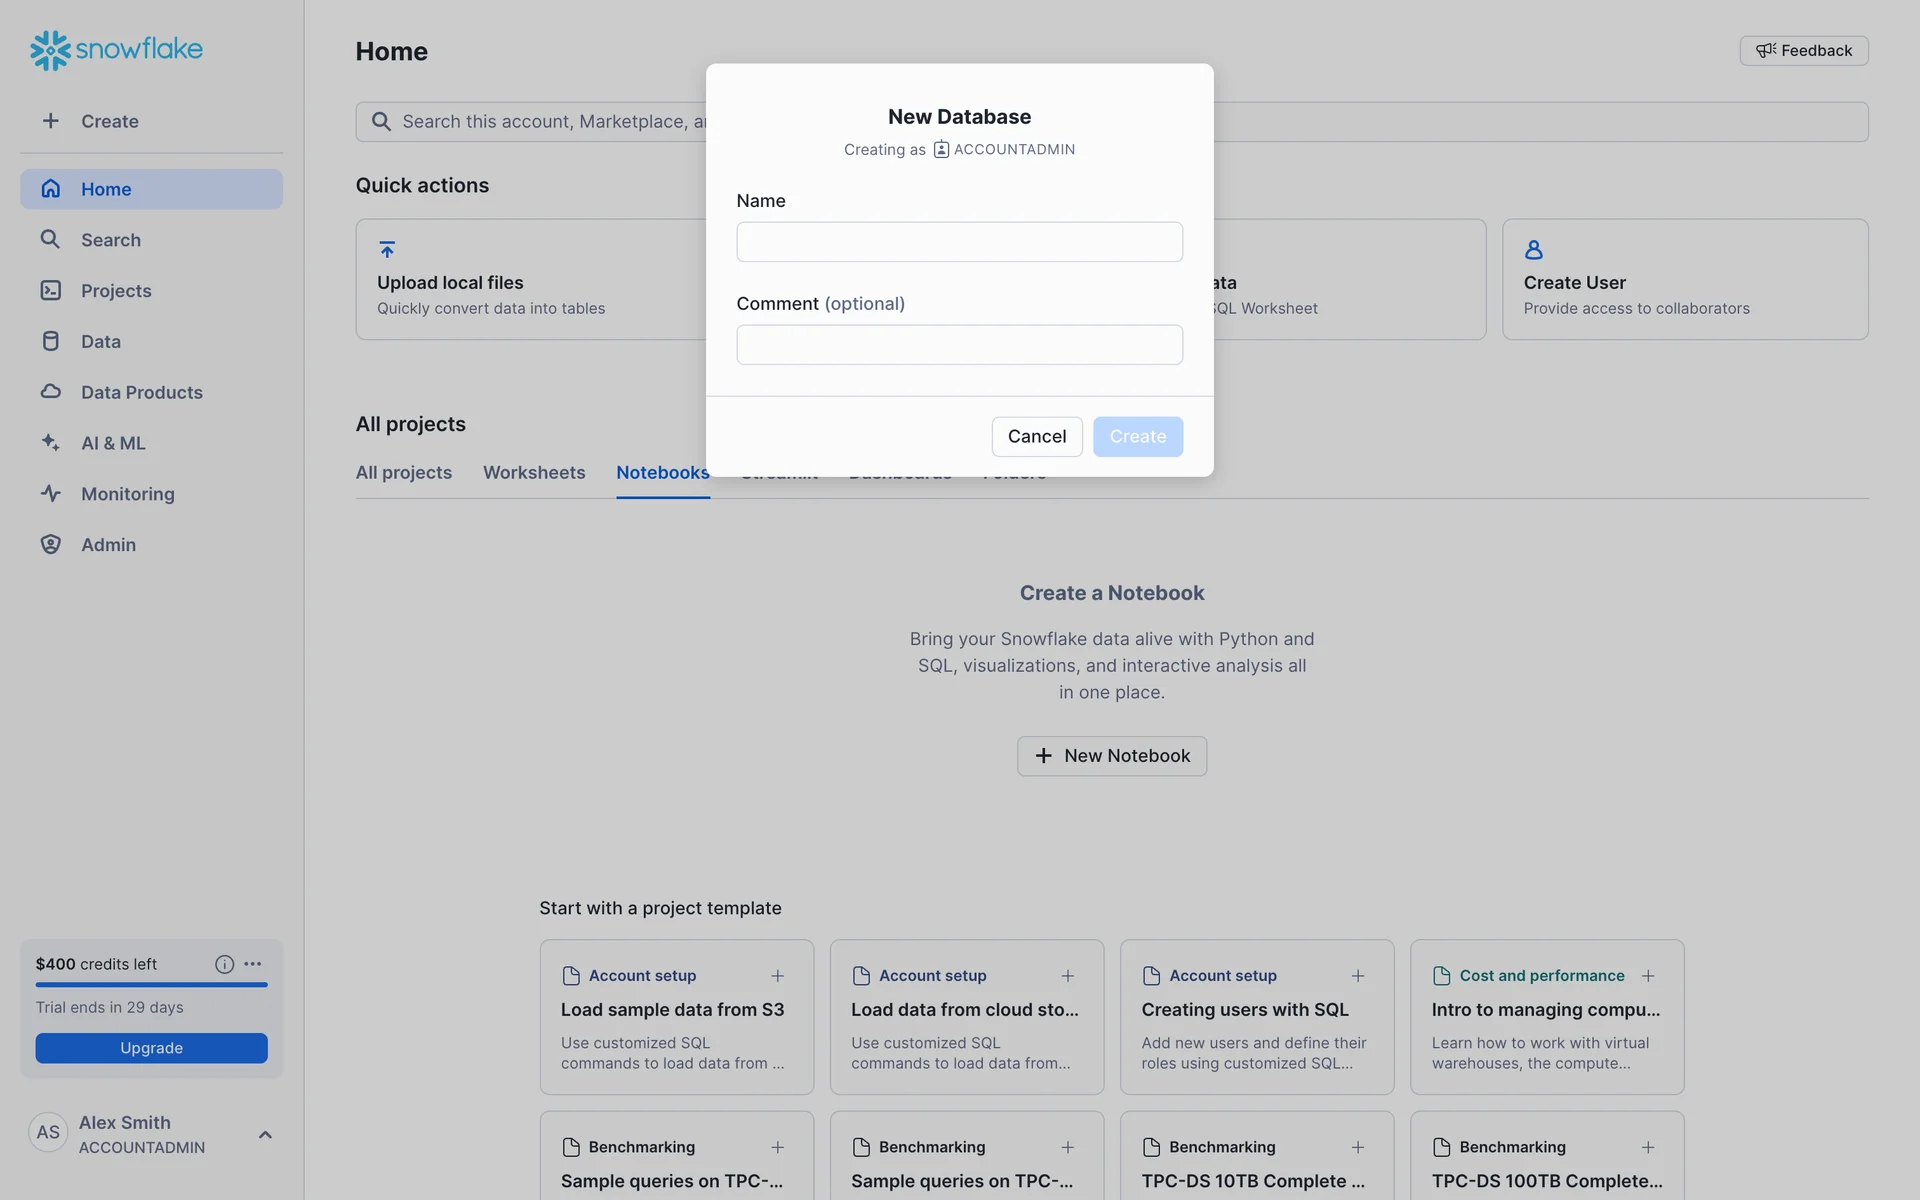The width and height of the screenshot is (1920, 1200).
Task: Open the credits three-dot more menu
Action: (x=253, y=964)
